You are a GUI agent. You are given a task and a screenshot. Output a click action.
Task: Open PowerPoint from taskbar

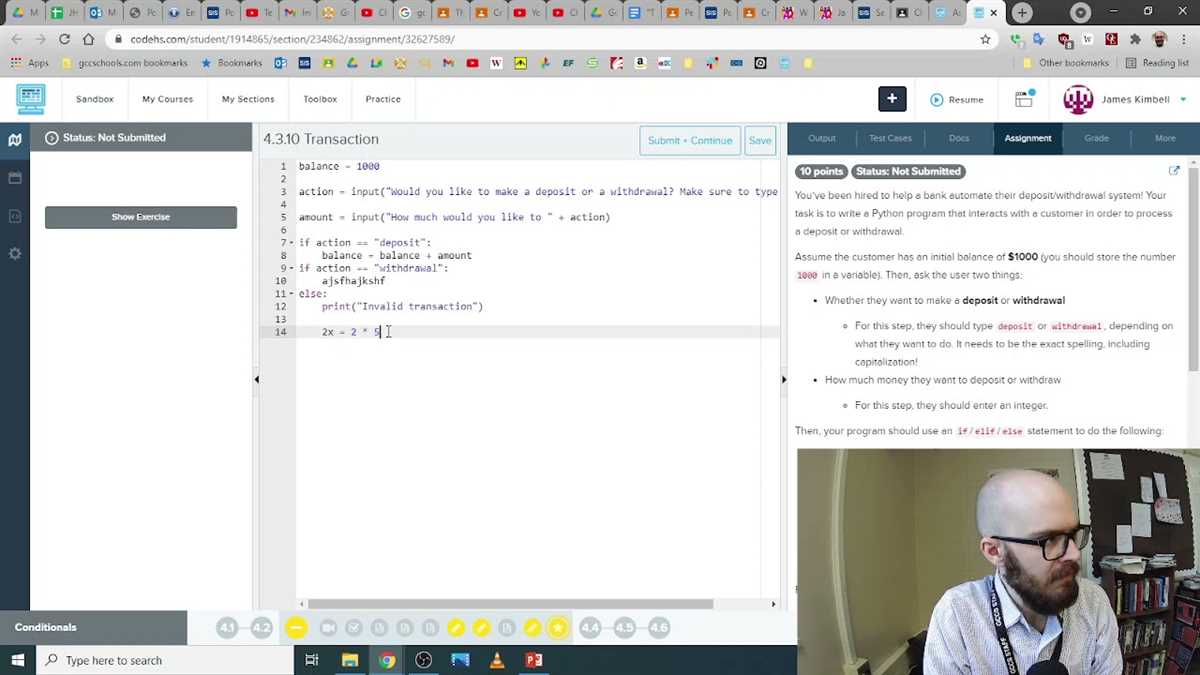(534, 660)
